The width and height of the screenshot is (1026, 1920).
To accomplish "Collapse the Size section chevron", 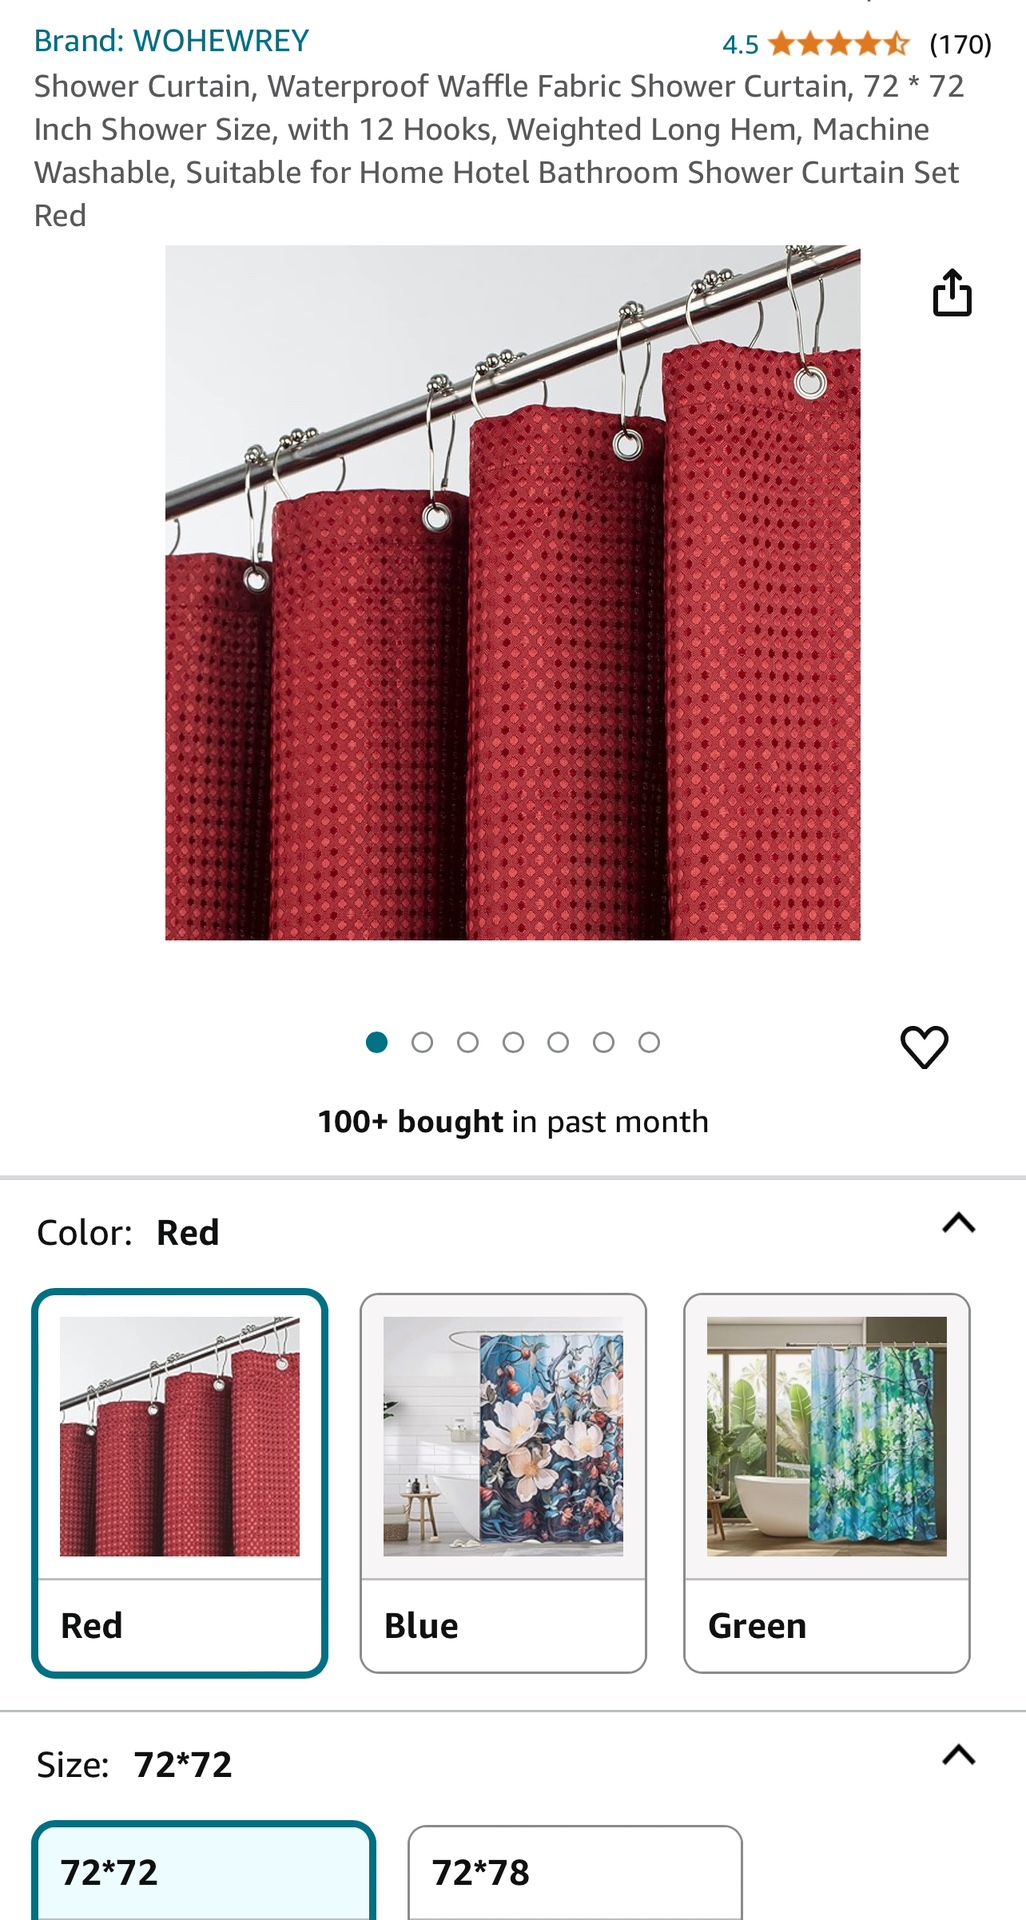I will [959, 1755].
